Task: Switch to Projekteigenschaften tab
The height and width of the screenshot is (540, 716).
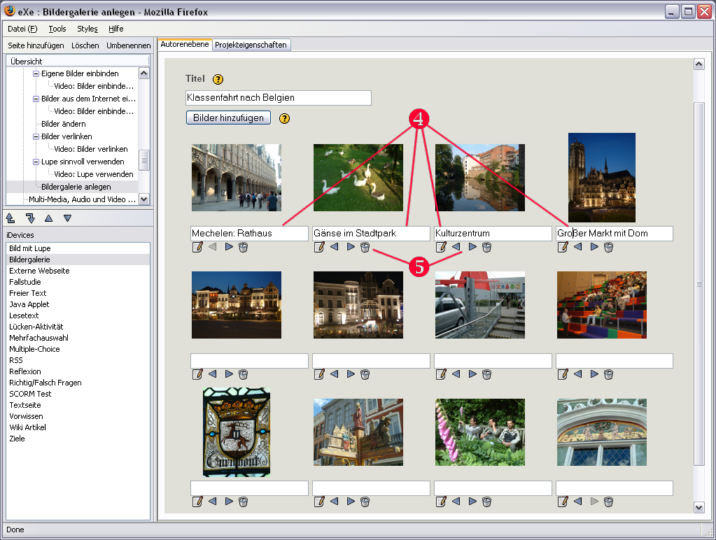Action: (251, 45)
